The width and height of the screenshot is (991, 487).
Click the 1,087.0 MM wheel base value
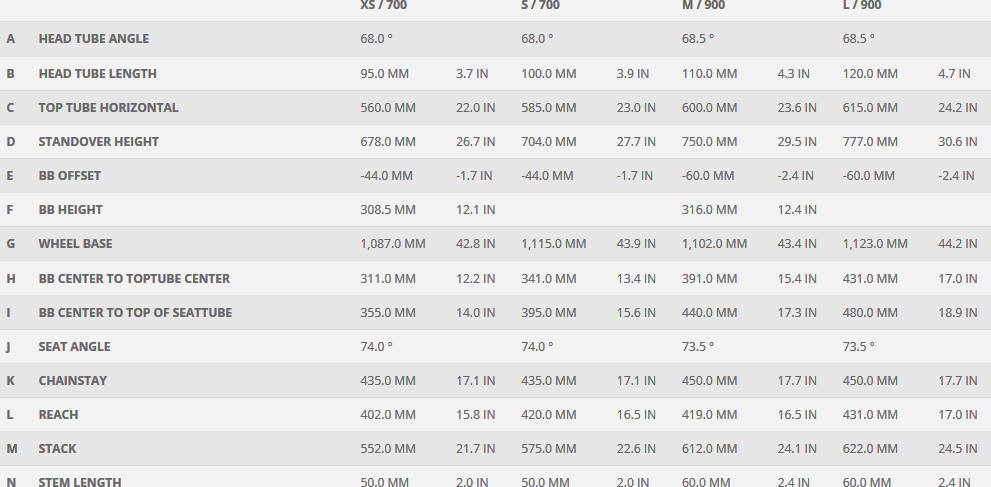click(x=393, y=244)
